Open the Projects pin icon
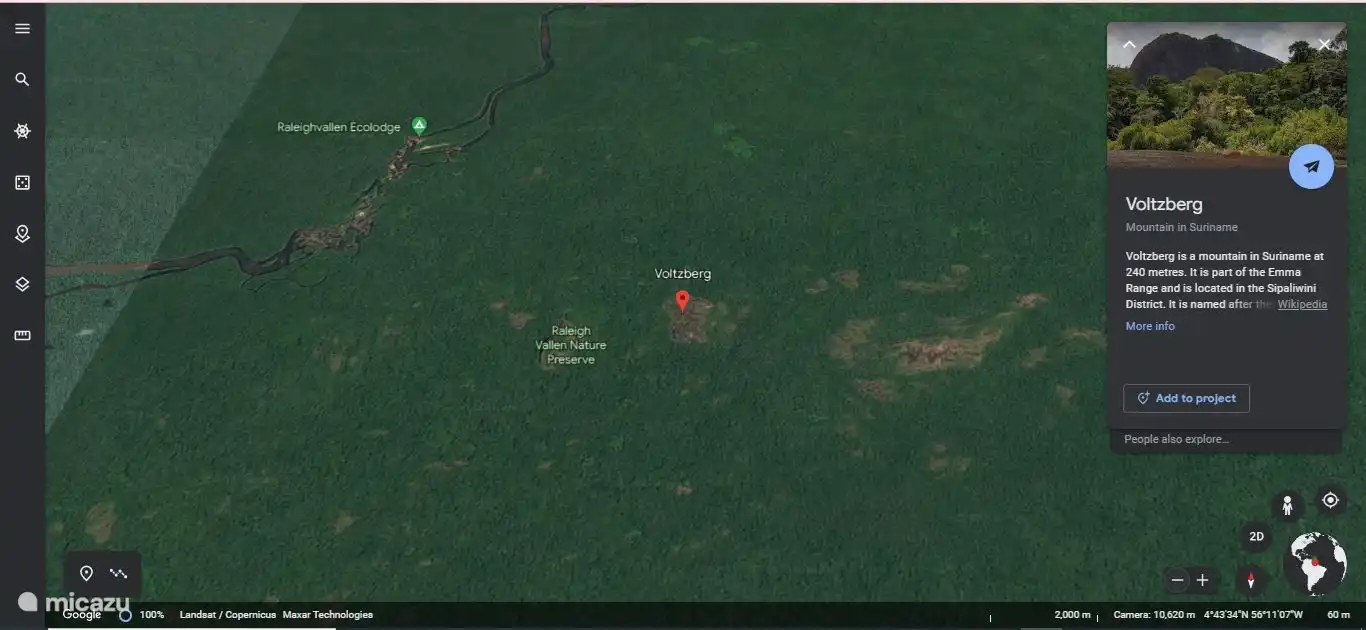Image resolution: width=1366 pixels, height=630 pixels. (x=22, y=233)
